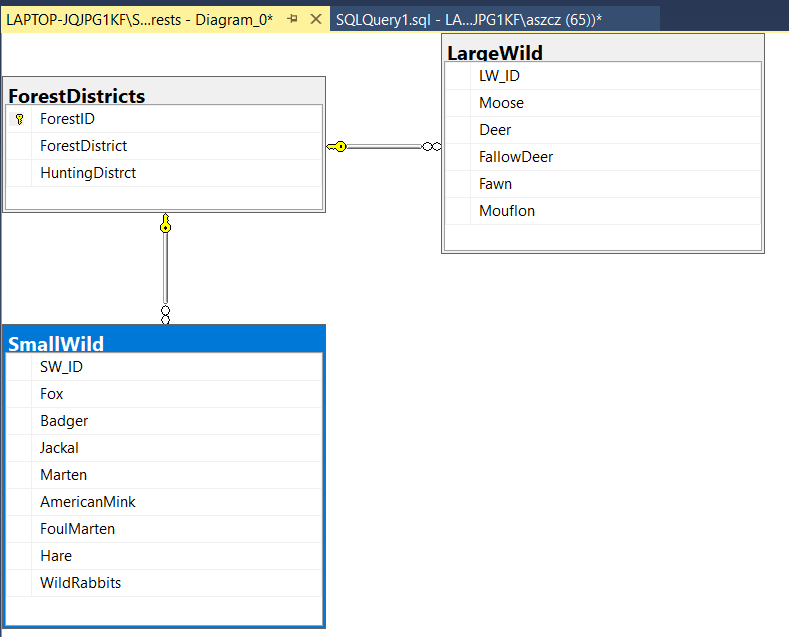Close the Diagram_0 tab
Screen dimensions: 789x637
(x=316, y=19)
